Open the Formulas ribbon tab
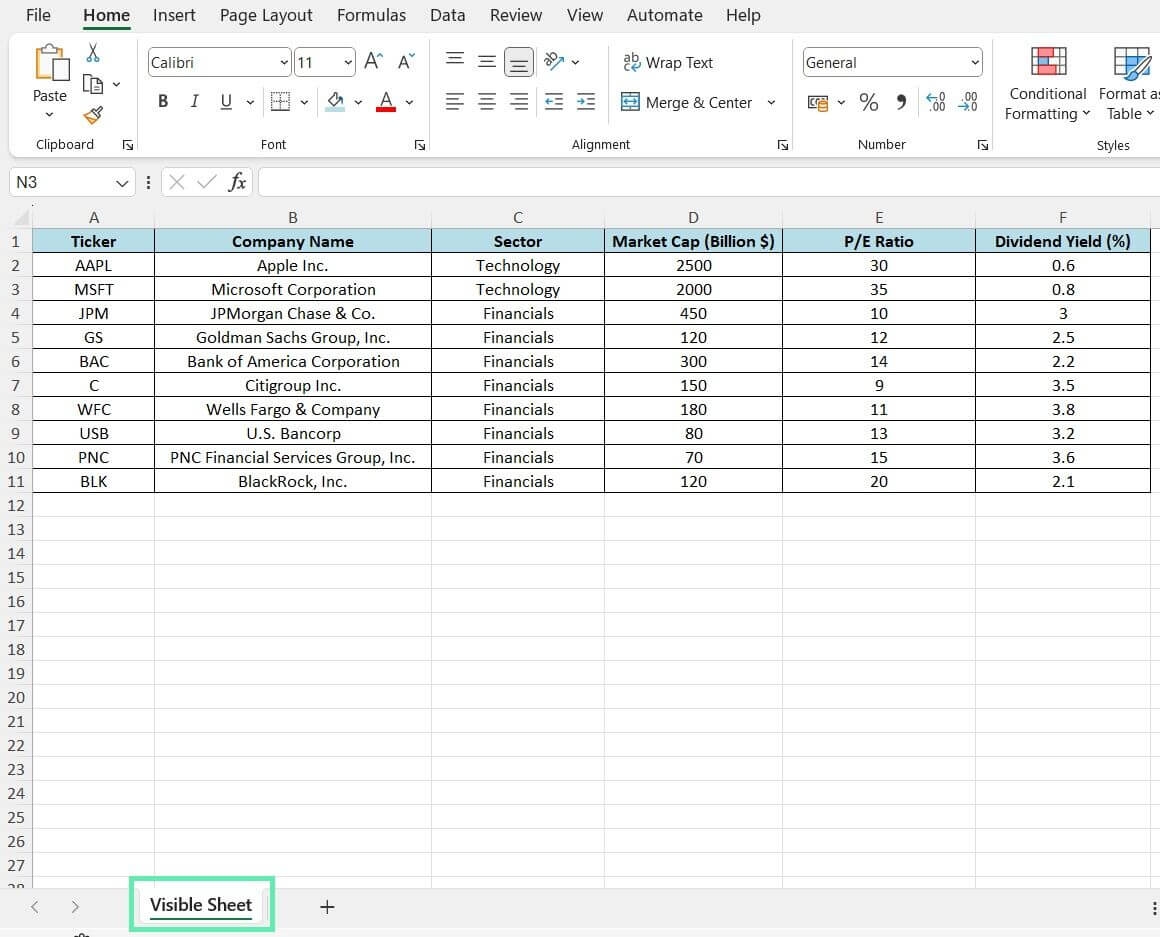1160x937 pixels. (371, 15)
